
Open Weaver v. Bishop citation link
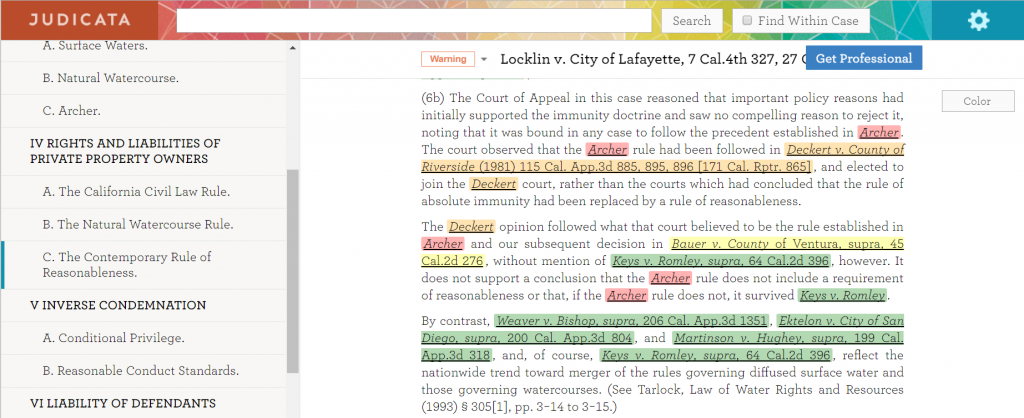point(632,321)
